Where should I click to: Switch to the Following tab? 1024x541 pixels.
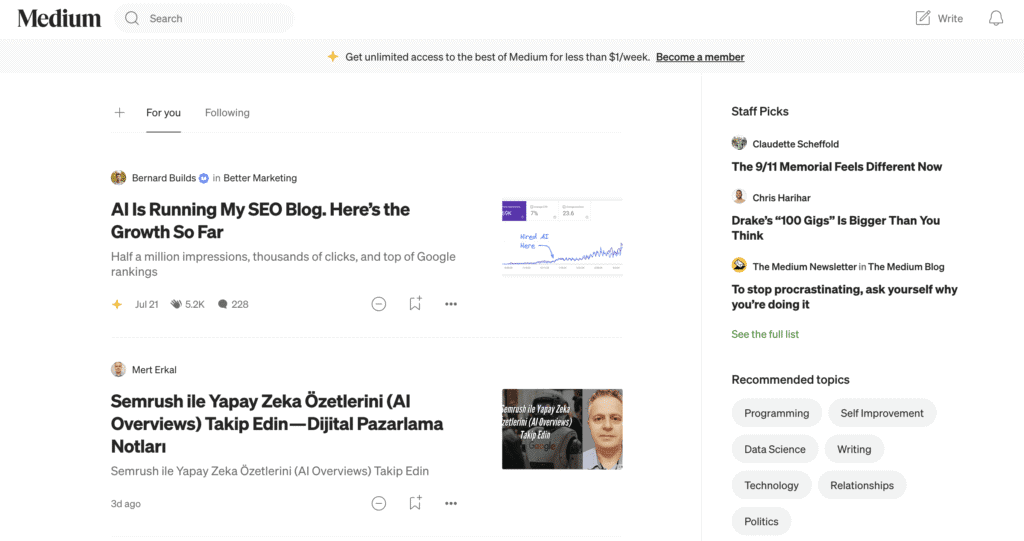pos(227,112)
